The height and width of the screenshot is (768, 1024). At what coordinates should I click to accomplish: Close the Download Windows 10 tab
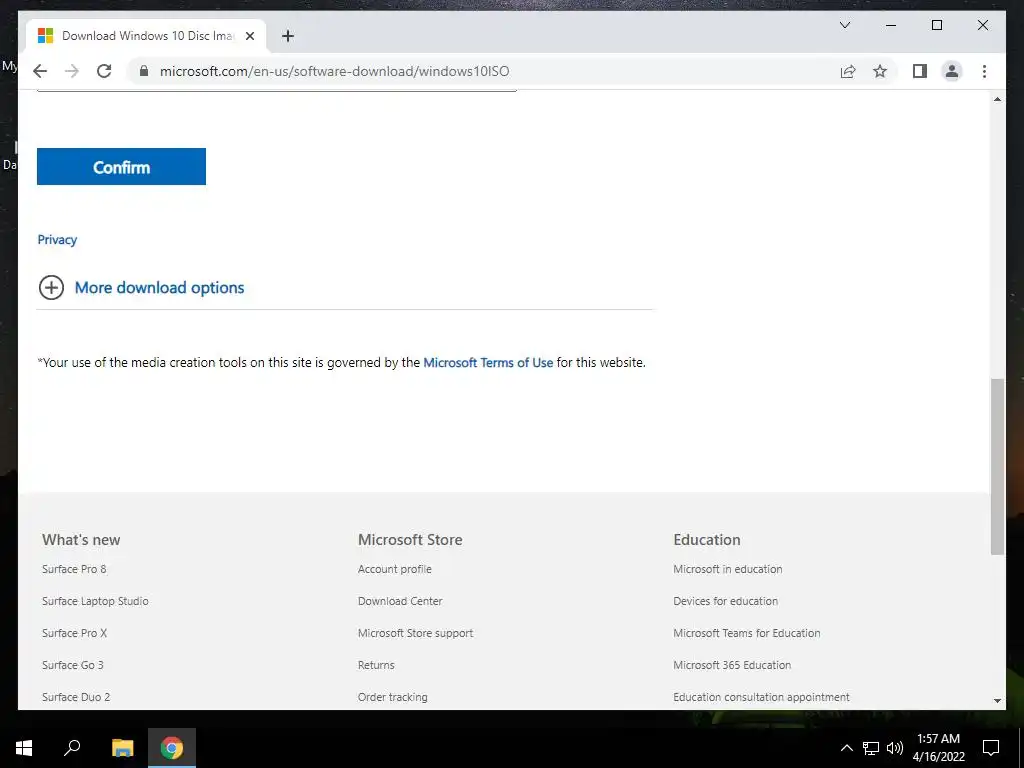[x=249, y=36]
